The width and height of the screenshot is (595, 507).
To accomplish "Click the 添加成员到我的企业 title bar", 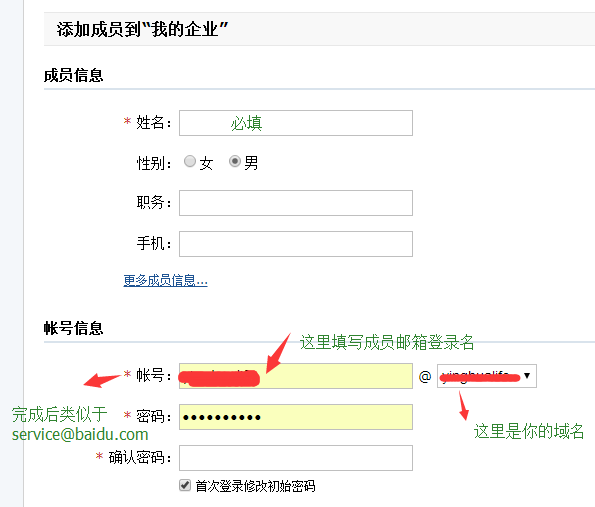I will (x=320, y=29).
